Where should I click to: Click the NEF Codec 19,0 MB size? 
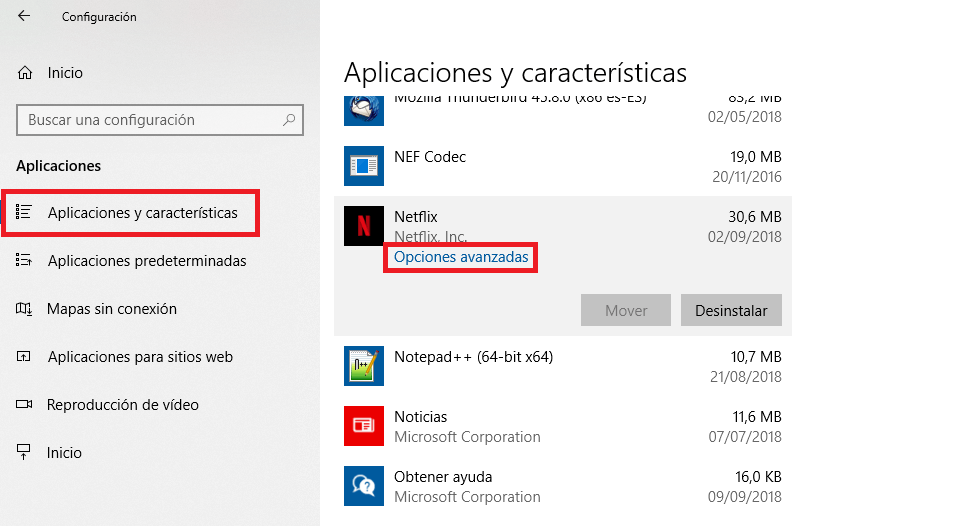(755, 157)
